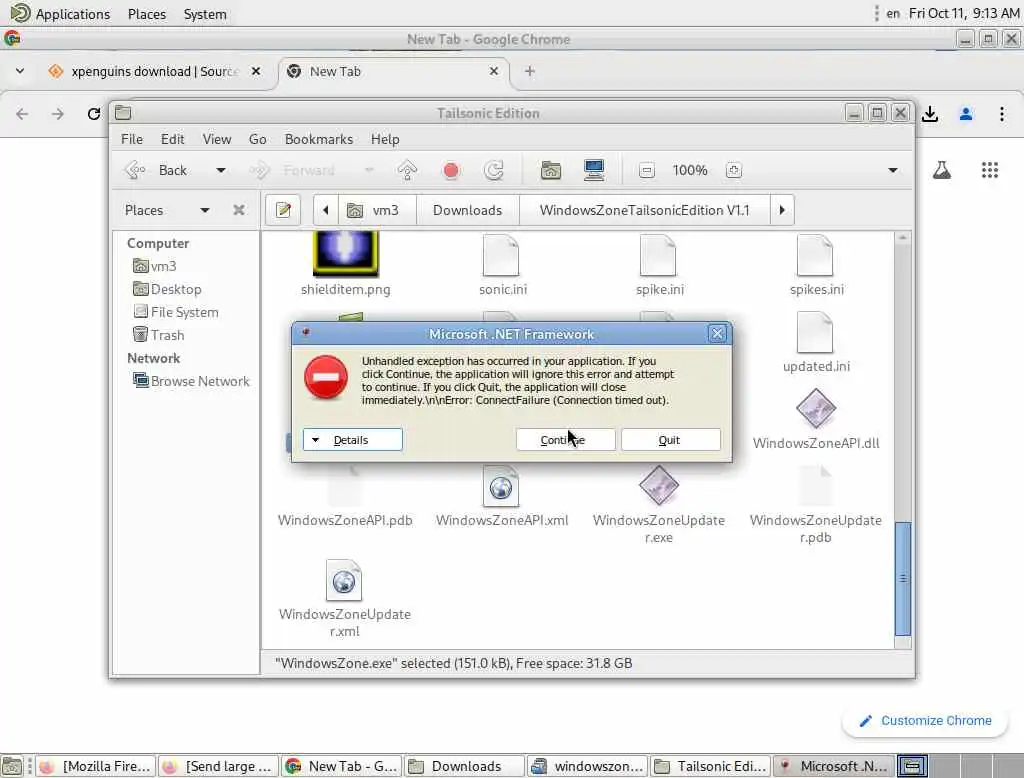
Task: Click the show desktop taskbar icon
Action: click(x=12, y=766)
